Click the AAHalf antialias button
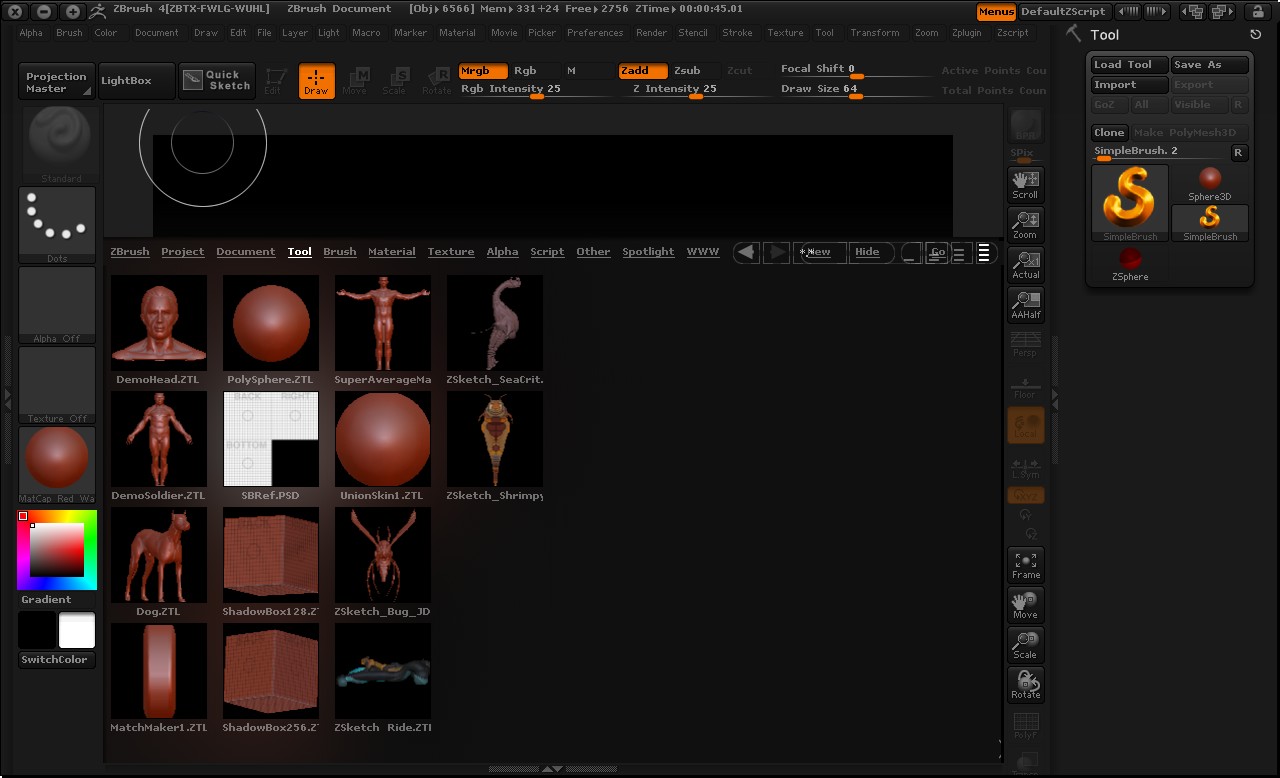The width and height of the screenshot is (1280, 778). 1025,304
